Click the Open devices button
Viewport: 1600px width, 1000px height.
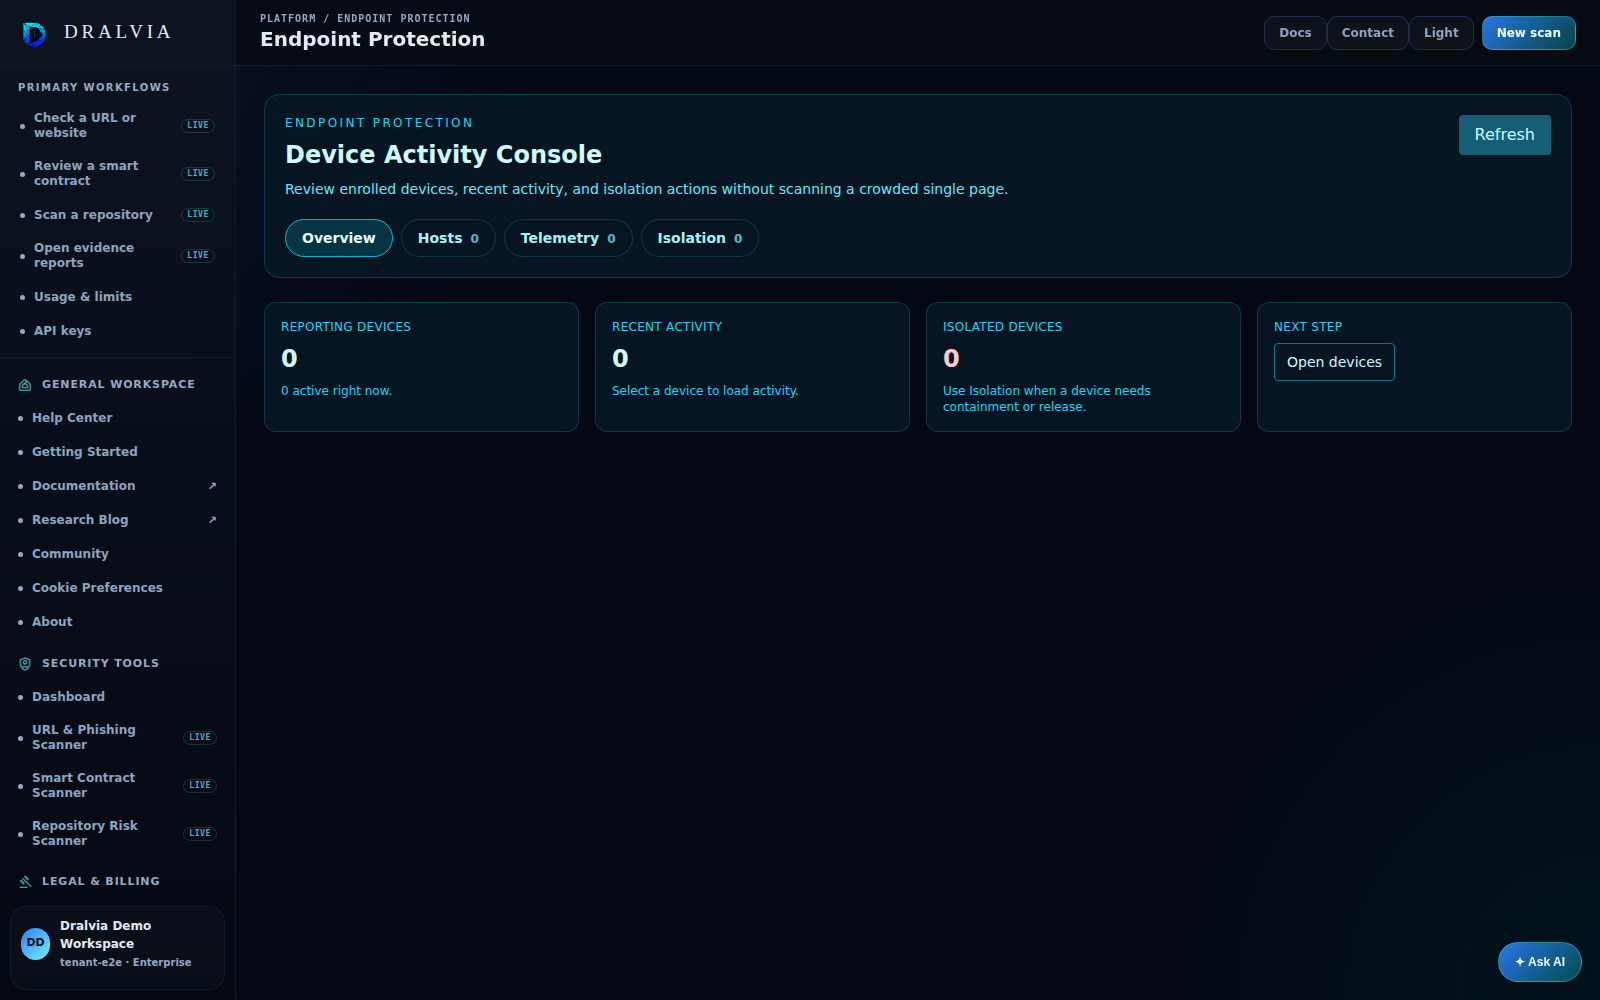click(1334, 362)
